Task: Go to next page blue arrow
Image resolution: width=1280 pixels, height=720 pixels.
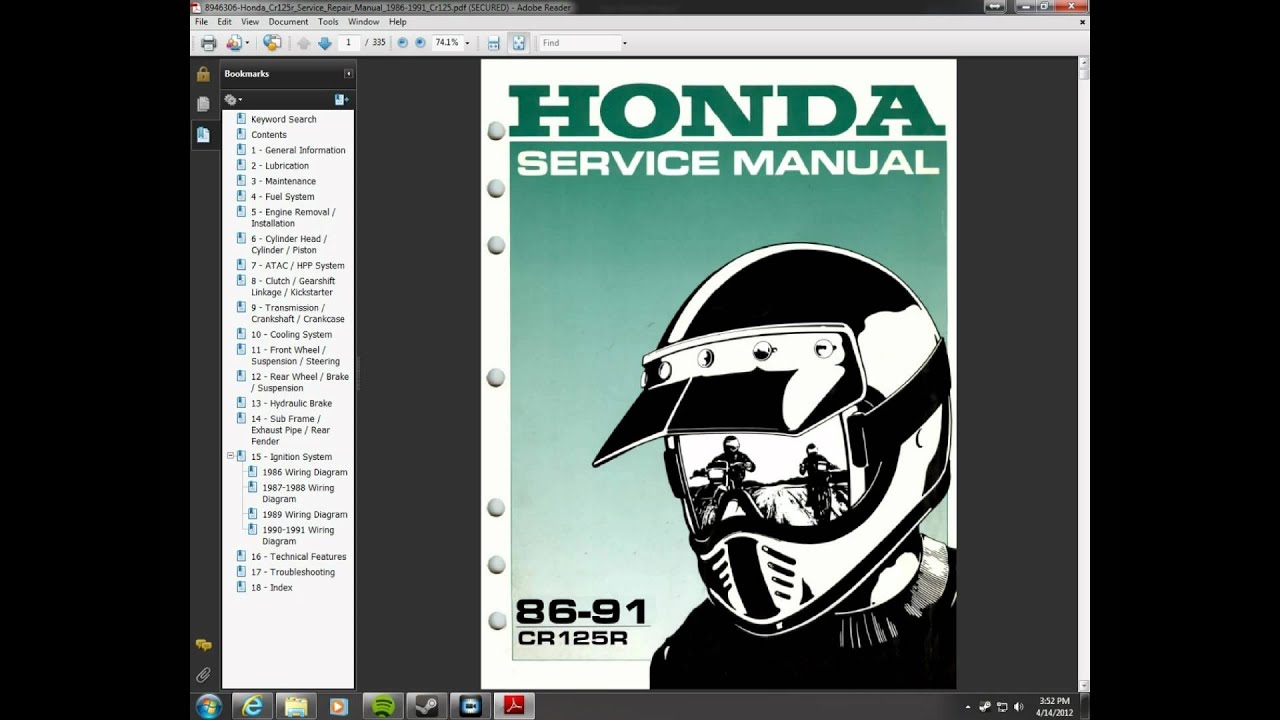Action: 324,43
